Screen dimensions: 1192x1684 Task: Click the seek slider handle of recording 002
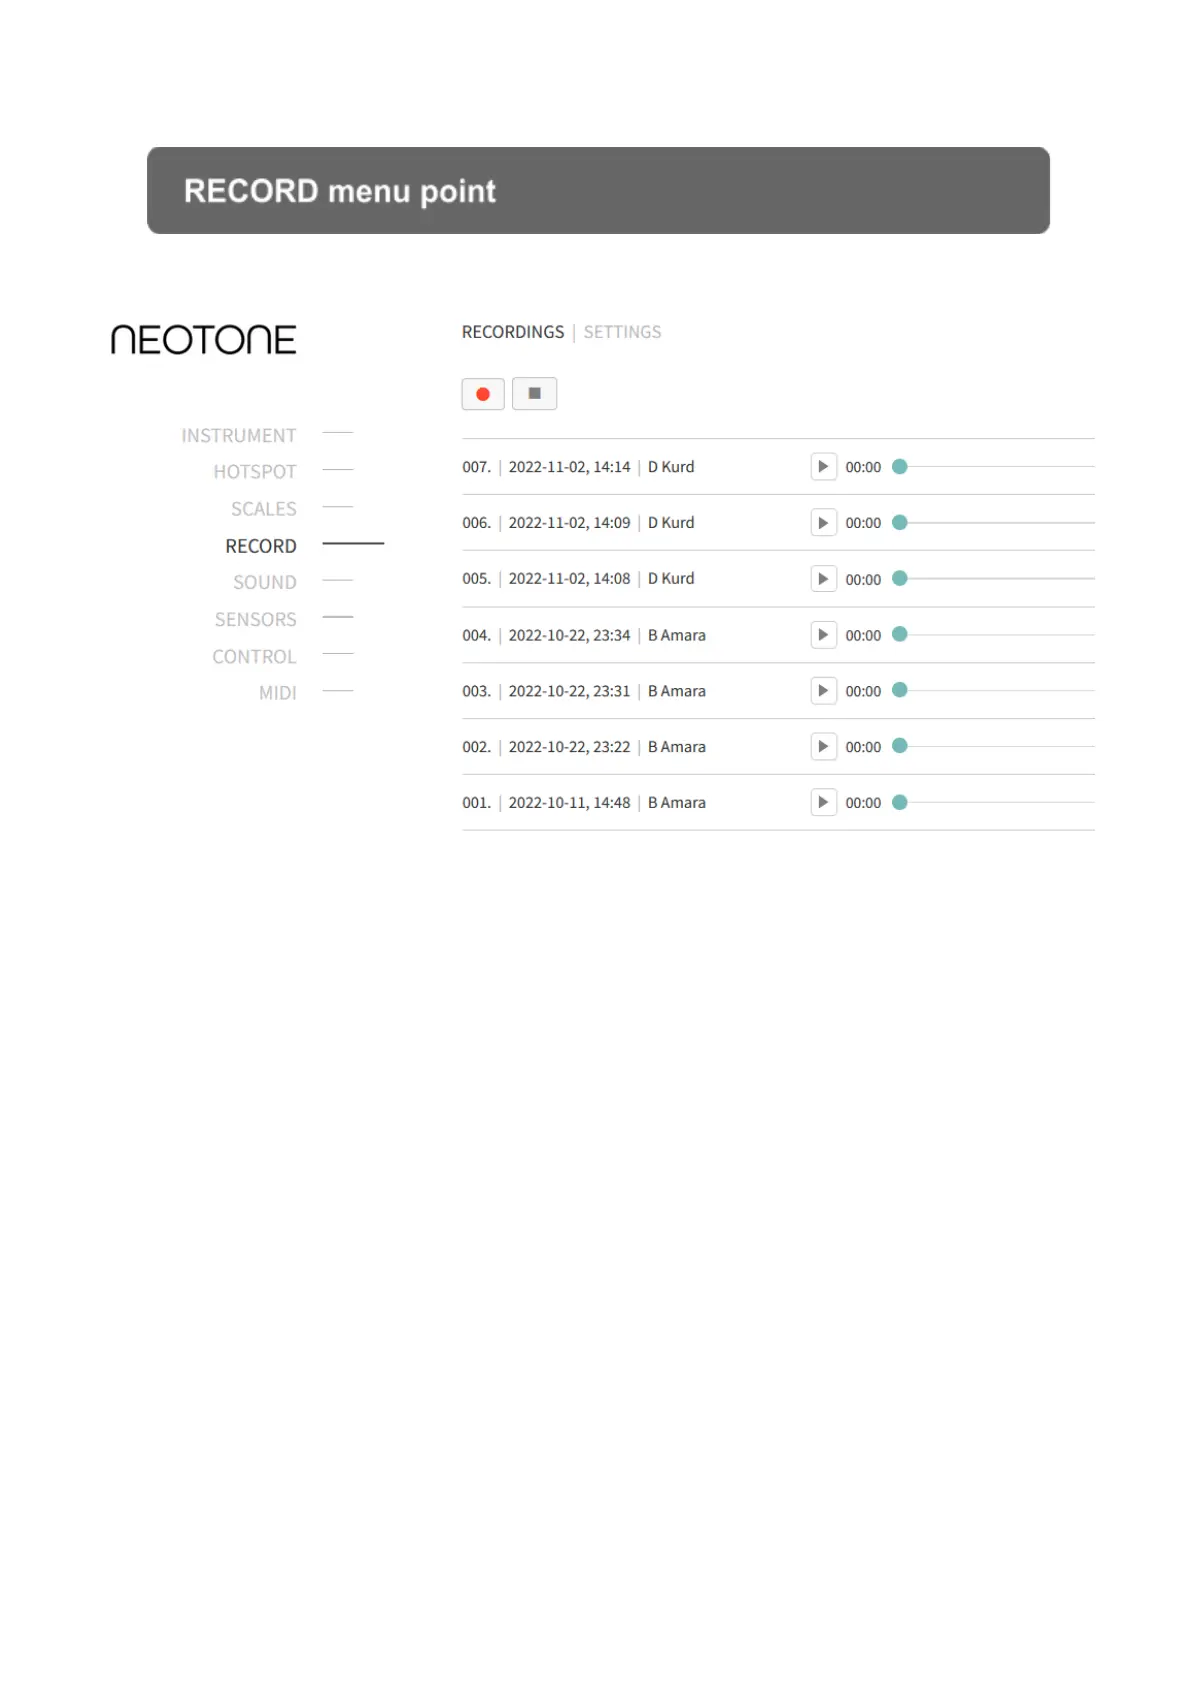899,746
